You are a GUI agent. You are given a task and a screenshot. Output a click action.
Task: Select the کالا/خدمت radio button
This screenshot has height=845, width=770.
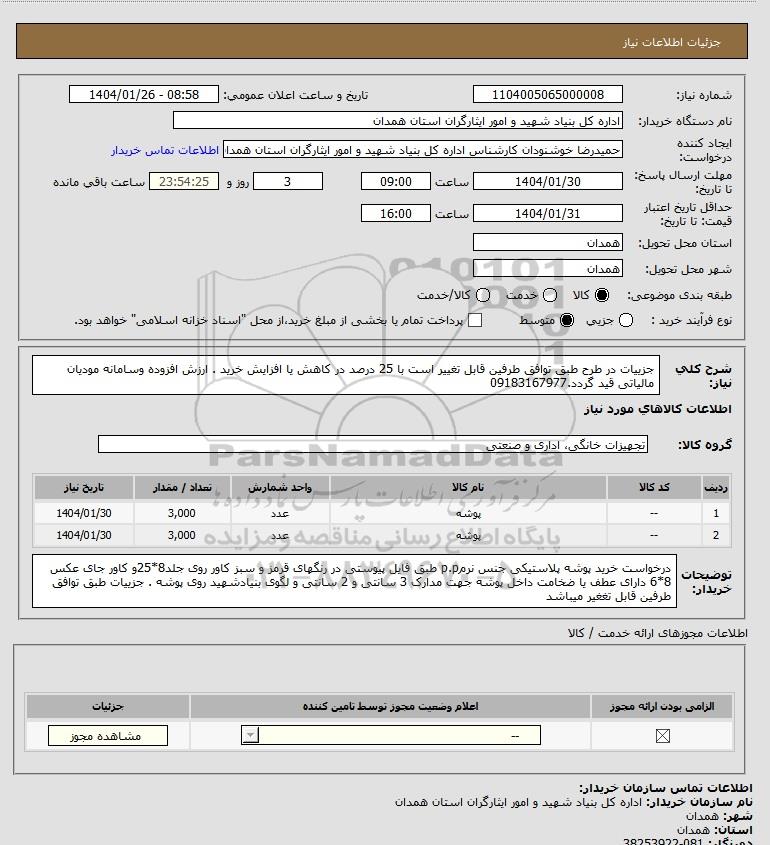483,295
